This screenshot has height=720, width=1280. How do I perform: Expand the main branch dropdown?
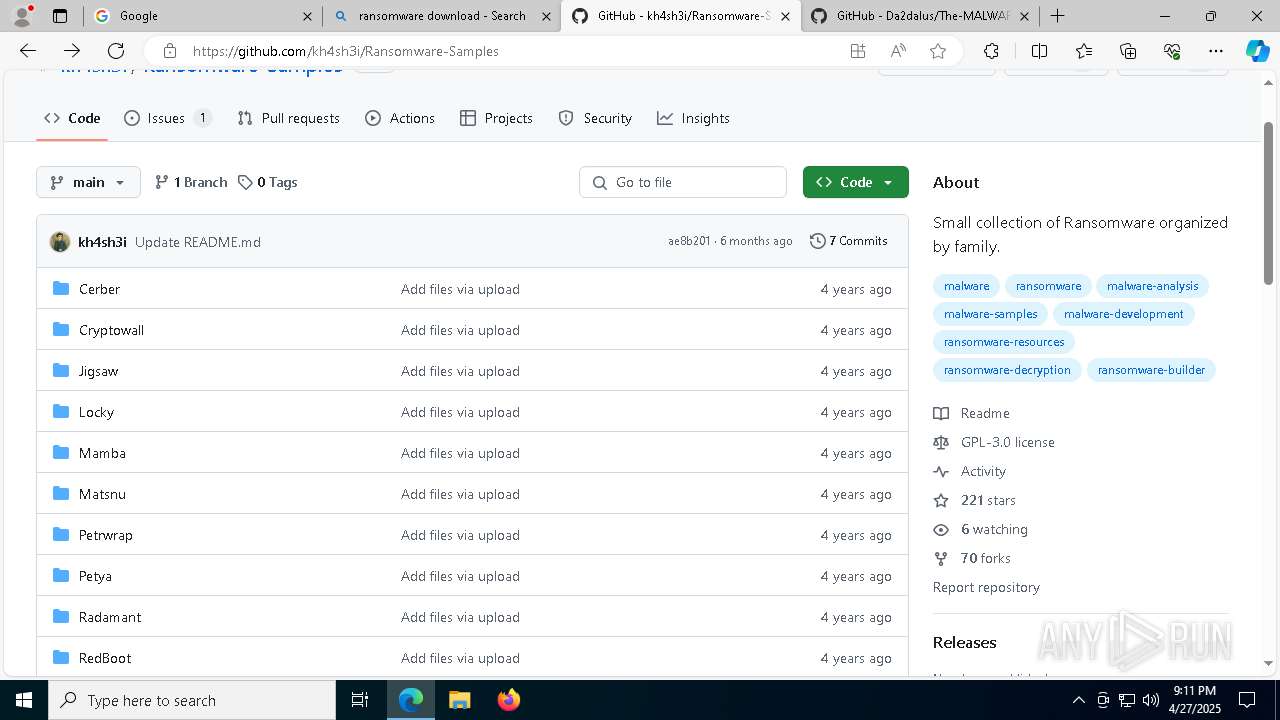[88, 182]
